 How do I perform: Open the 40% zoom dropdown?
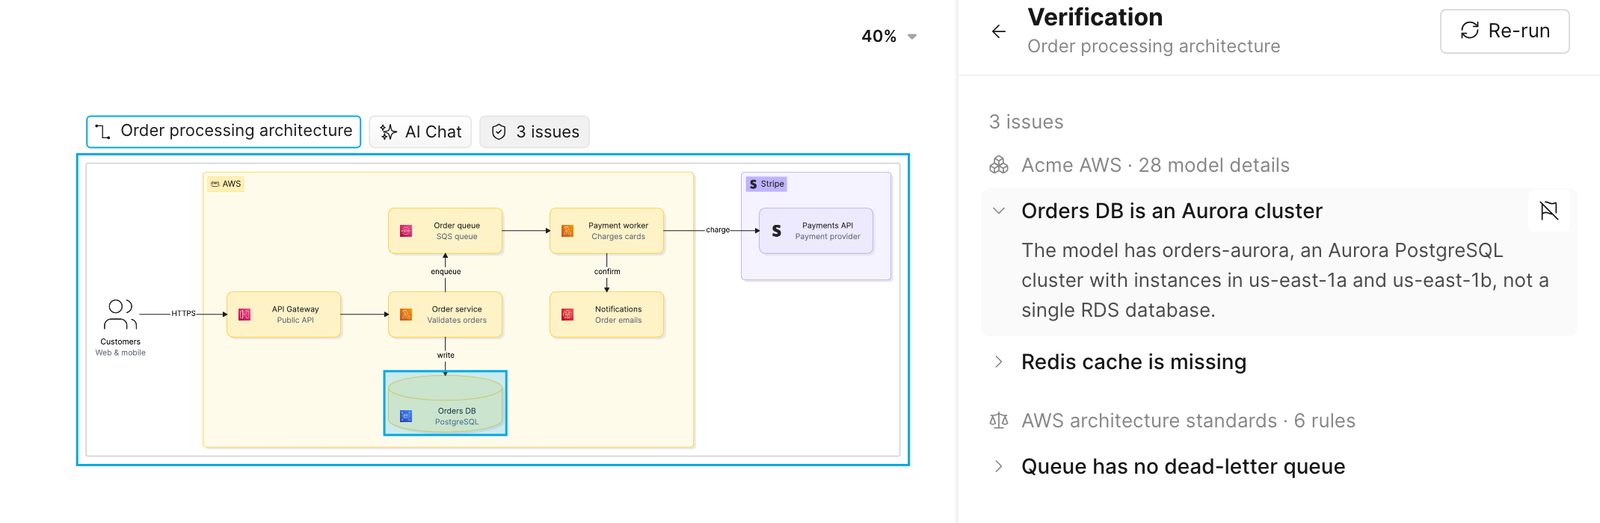[889, 36]
